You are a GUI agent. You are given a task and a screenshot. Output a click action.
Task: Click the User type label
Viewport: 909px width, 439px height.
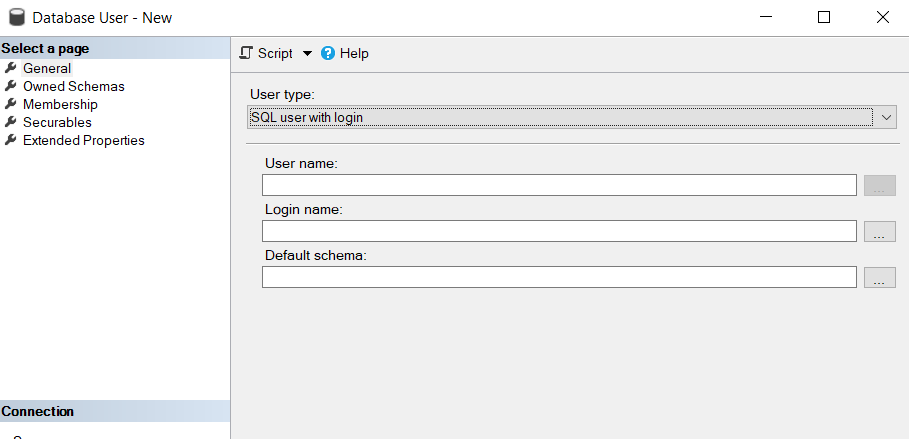(x=282, y=94)
